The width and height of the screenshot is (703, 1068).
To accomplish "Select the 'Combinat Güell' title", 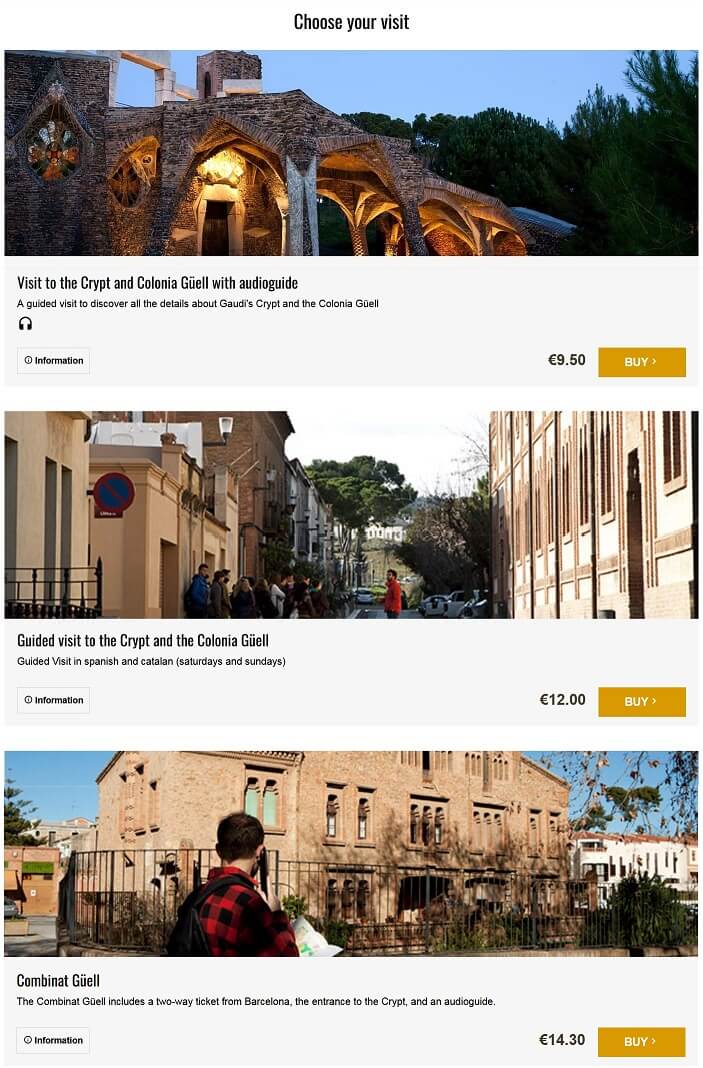I will click(x=59, y=981).
